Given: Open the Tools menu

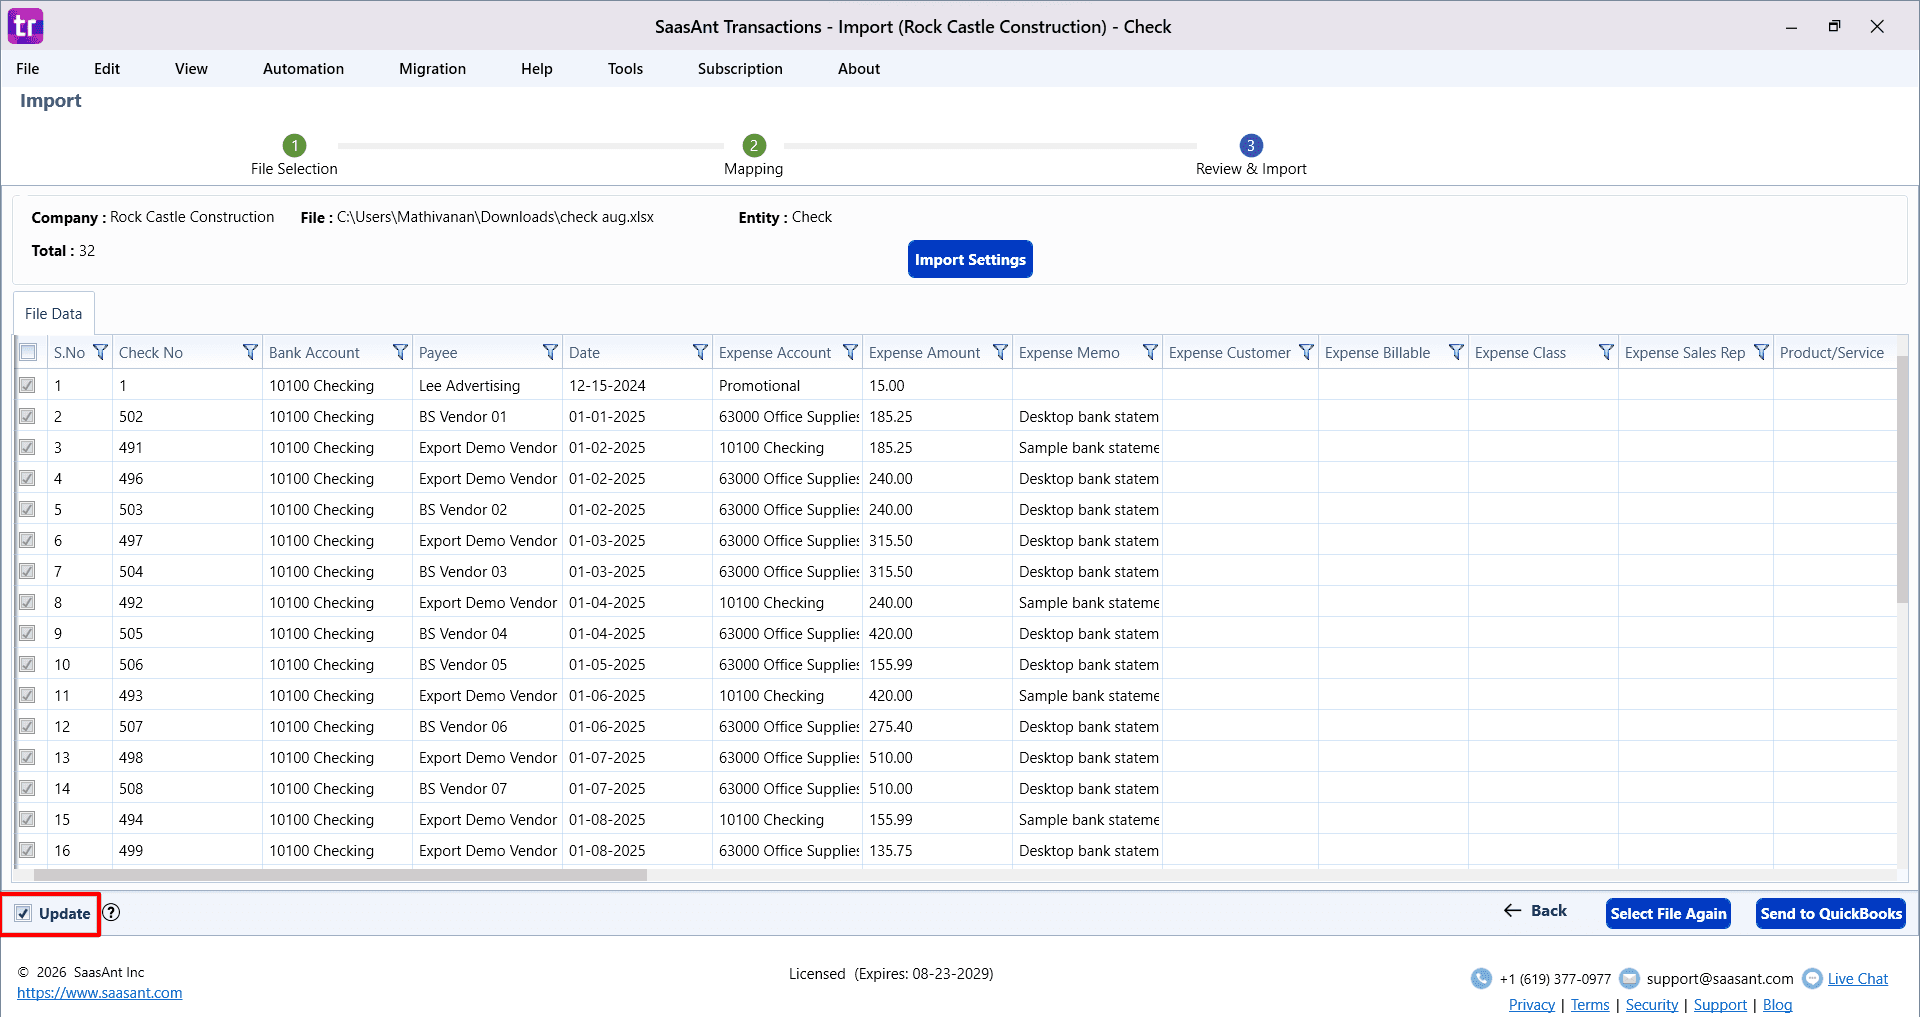Looking at the screenshot, I should 625,69.
